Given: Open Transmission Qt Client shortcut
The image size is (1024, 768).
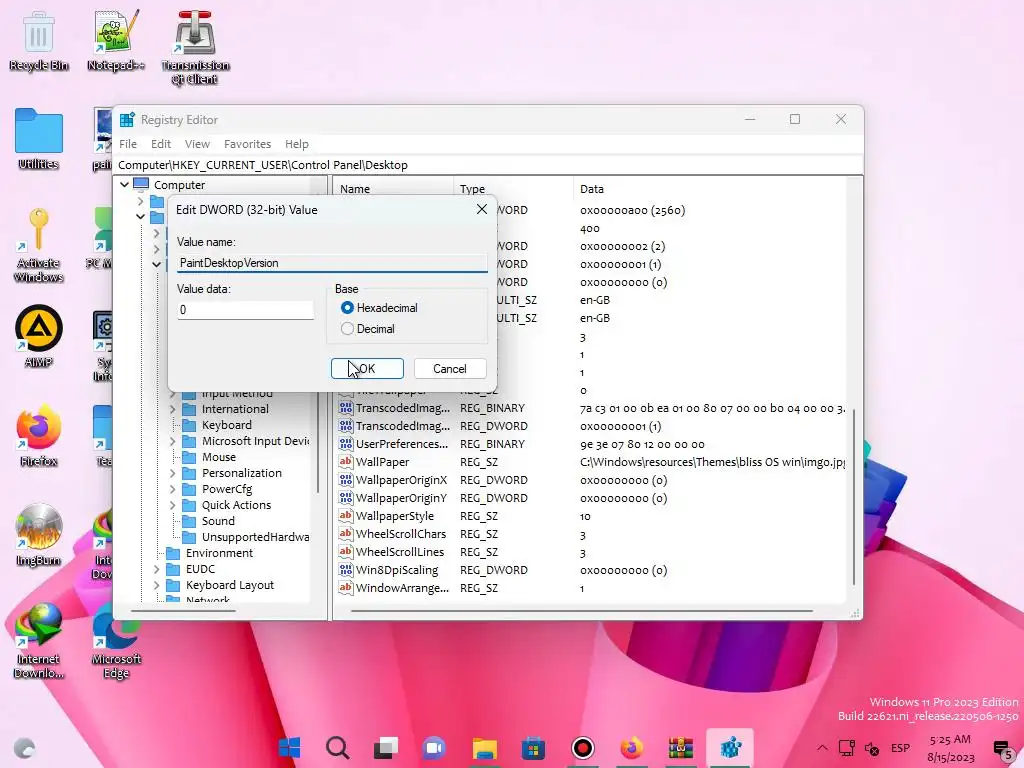Looking at the screenshot, I should tap(195, 47).
